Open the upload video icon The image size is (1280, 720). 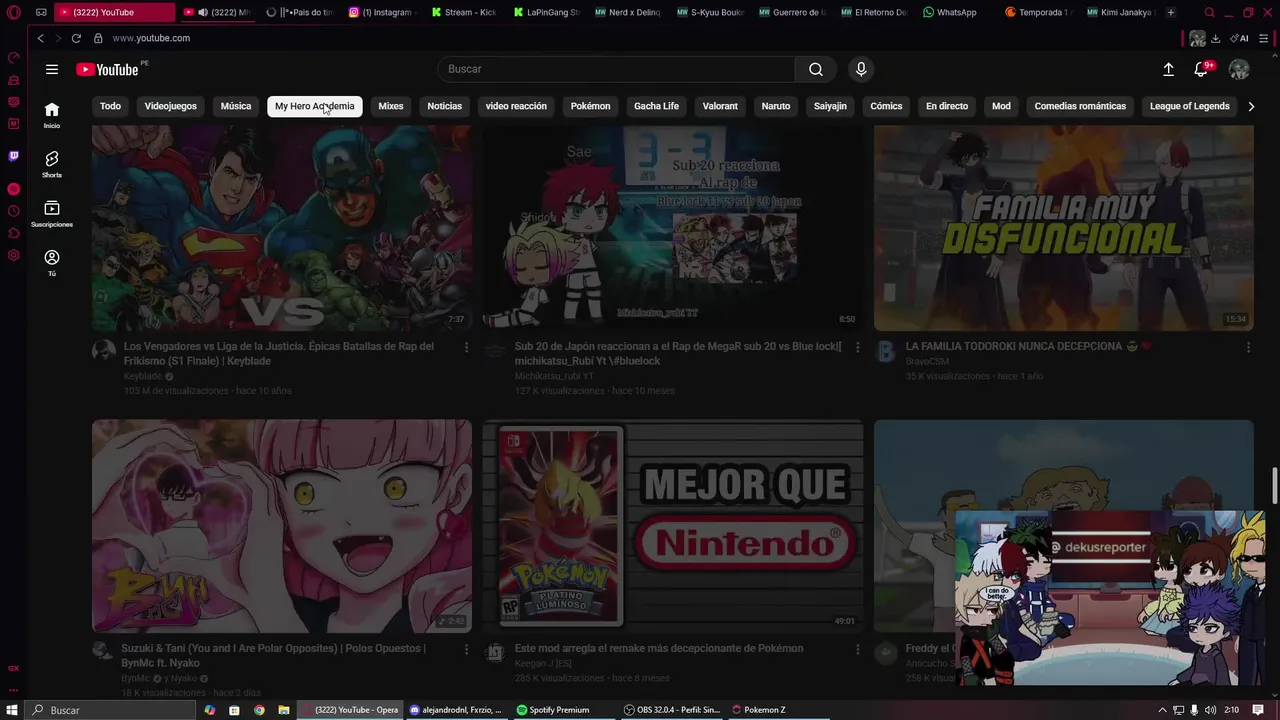1168,69
